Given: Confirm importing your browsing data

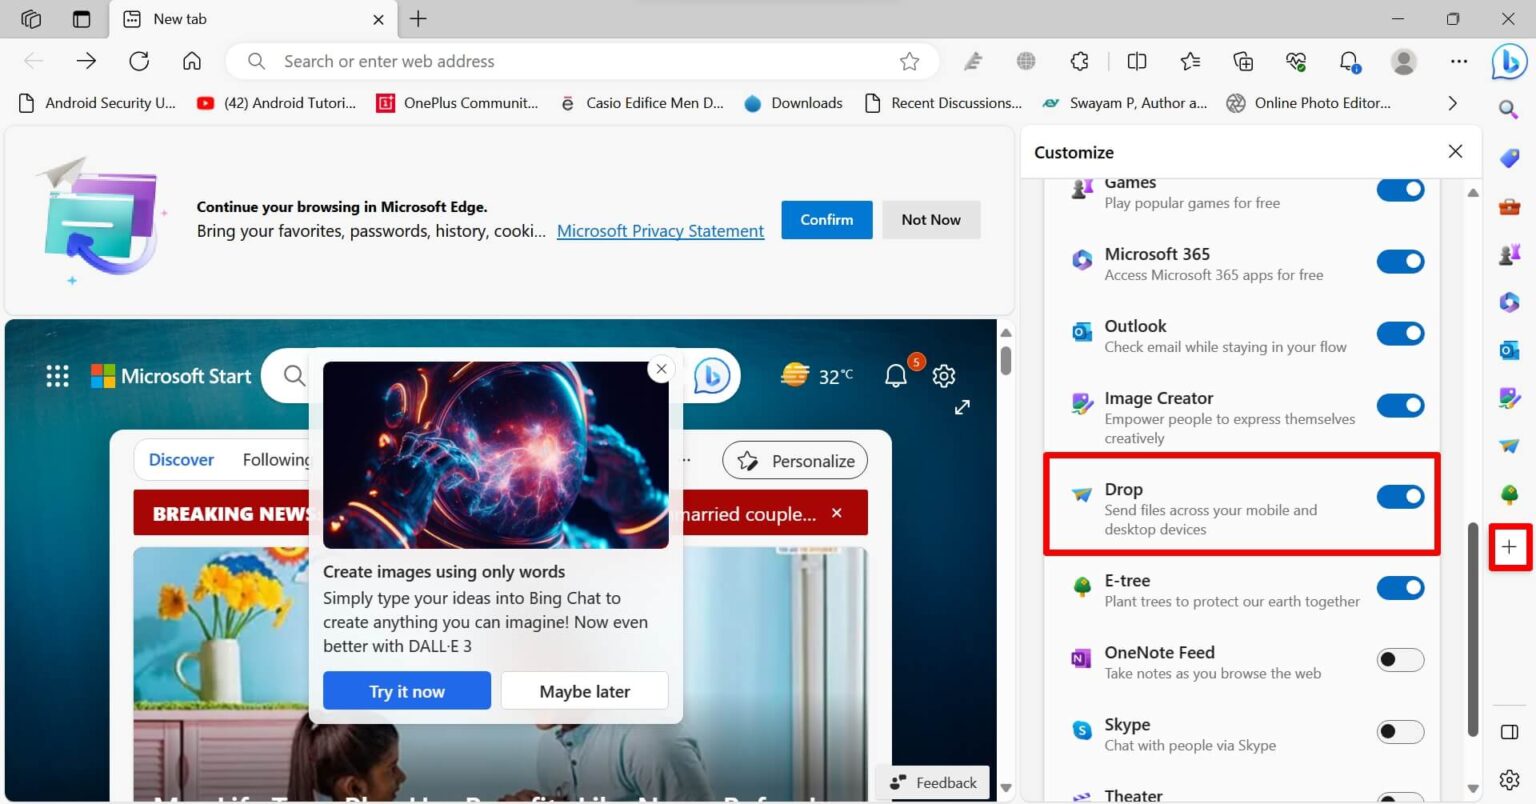Looking at the screenshot, I should pos(826,219).
